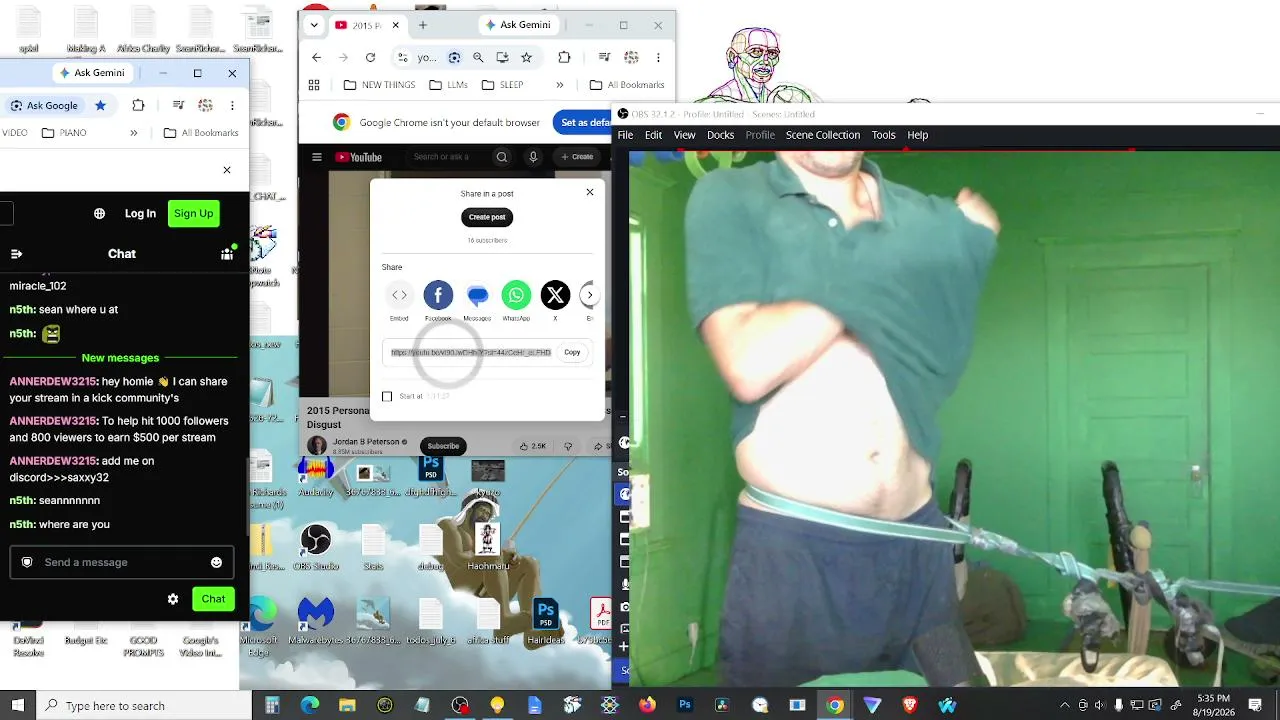The image size is (1280, 720).
Task: Open the Malwarebytes desktop shortcut
Action: point(316,622)
